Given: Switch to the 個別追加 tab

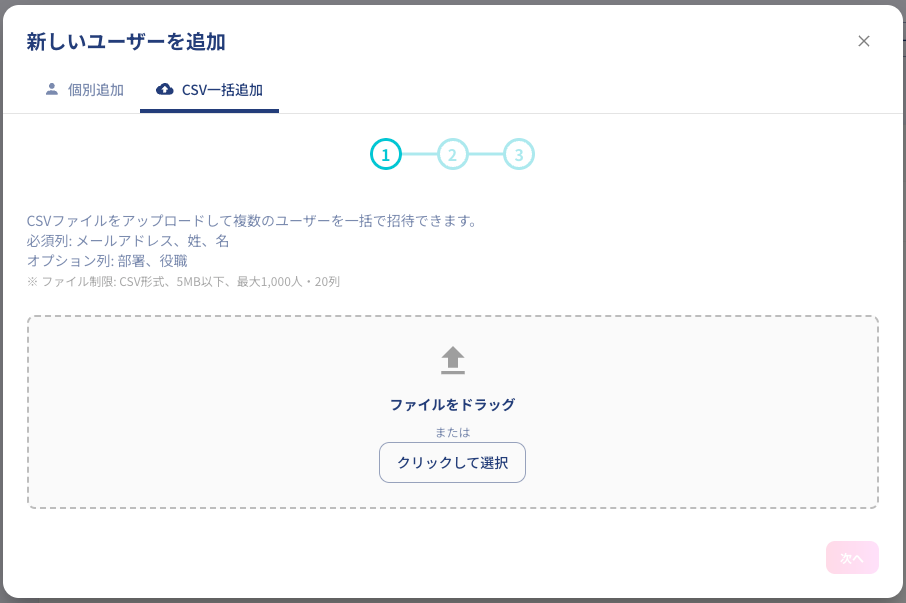Looking at the screenshot, I should 84,90.
